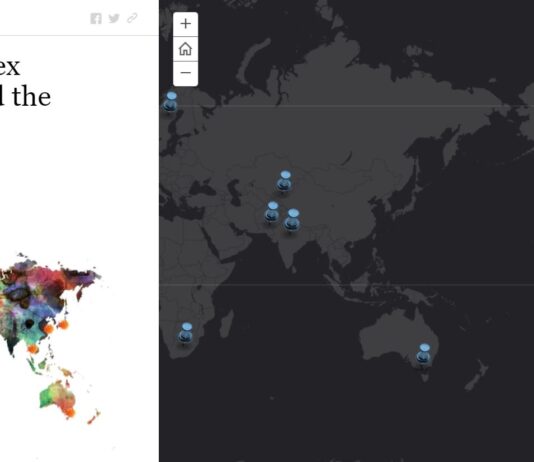Share the story on Facebook

coord(96,18)
